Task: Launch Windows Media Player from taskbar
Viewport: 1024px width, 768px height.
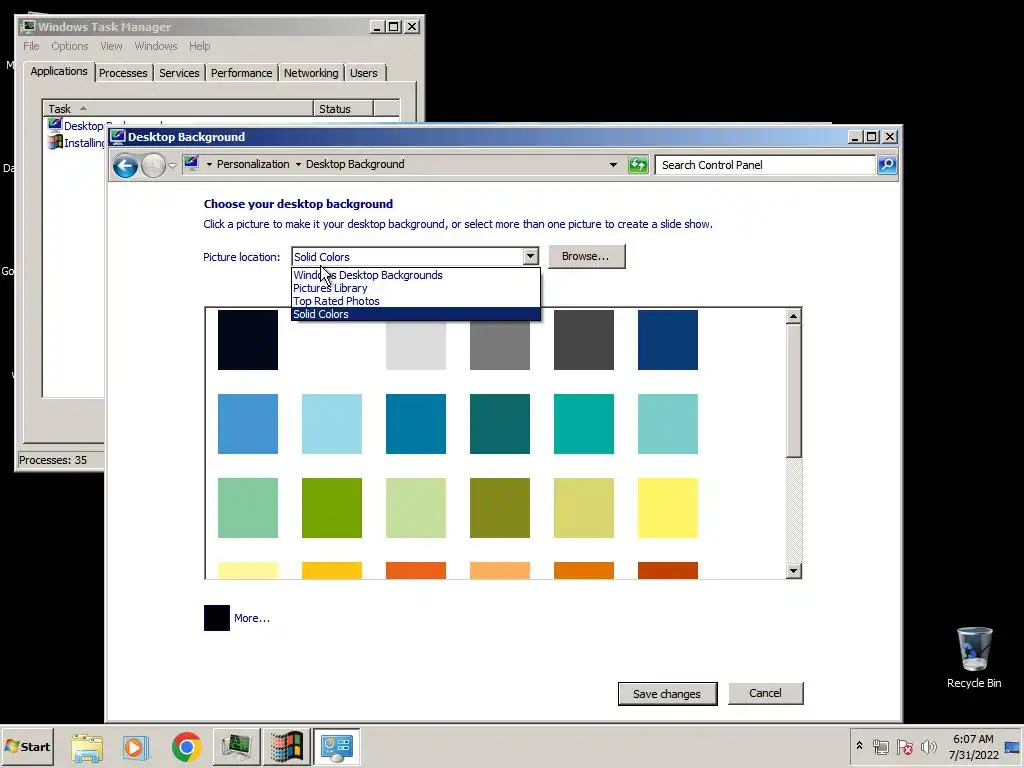Action: 136,747
